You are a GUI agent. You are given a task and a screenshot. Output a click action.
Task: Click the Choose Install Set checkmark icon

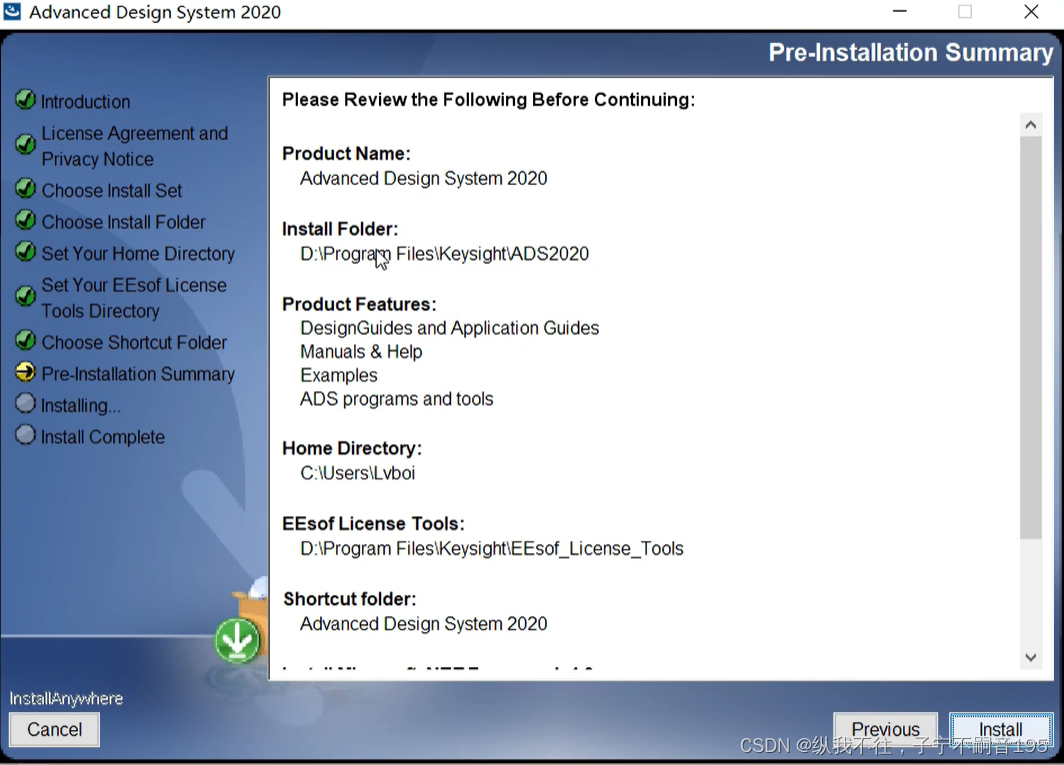[x=25, y=188]
